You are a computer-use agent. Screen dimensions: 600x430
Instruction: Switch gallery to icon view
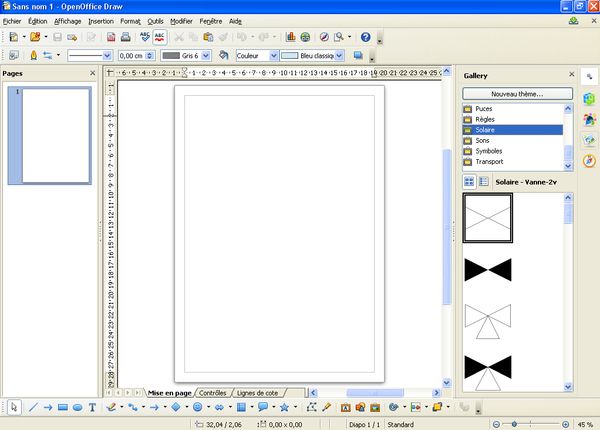[469, 182]
